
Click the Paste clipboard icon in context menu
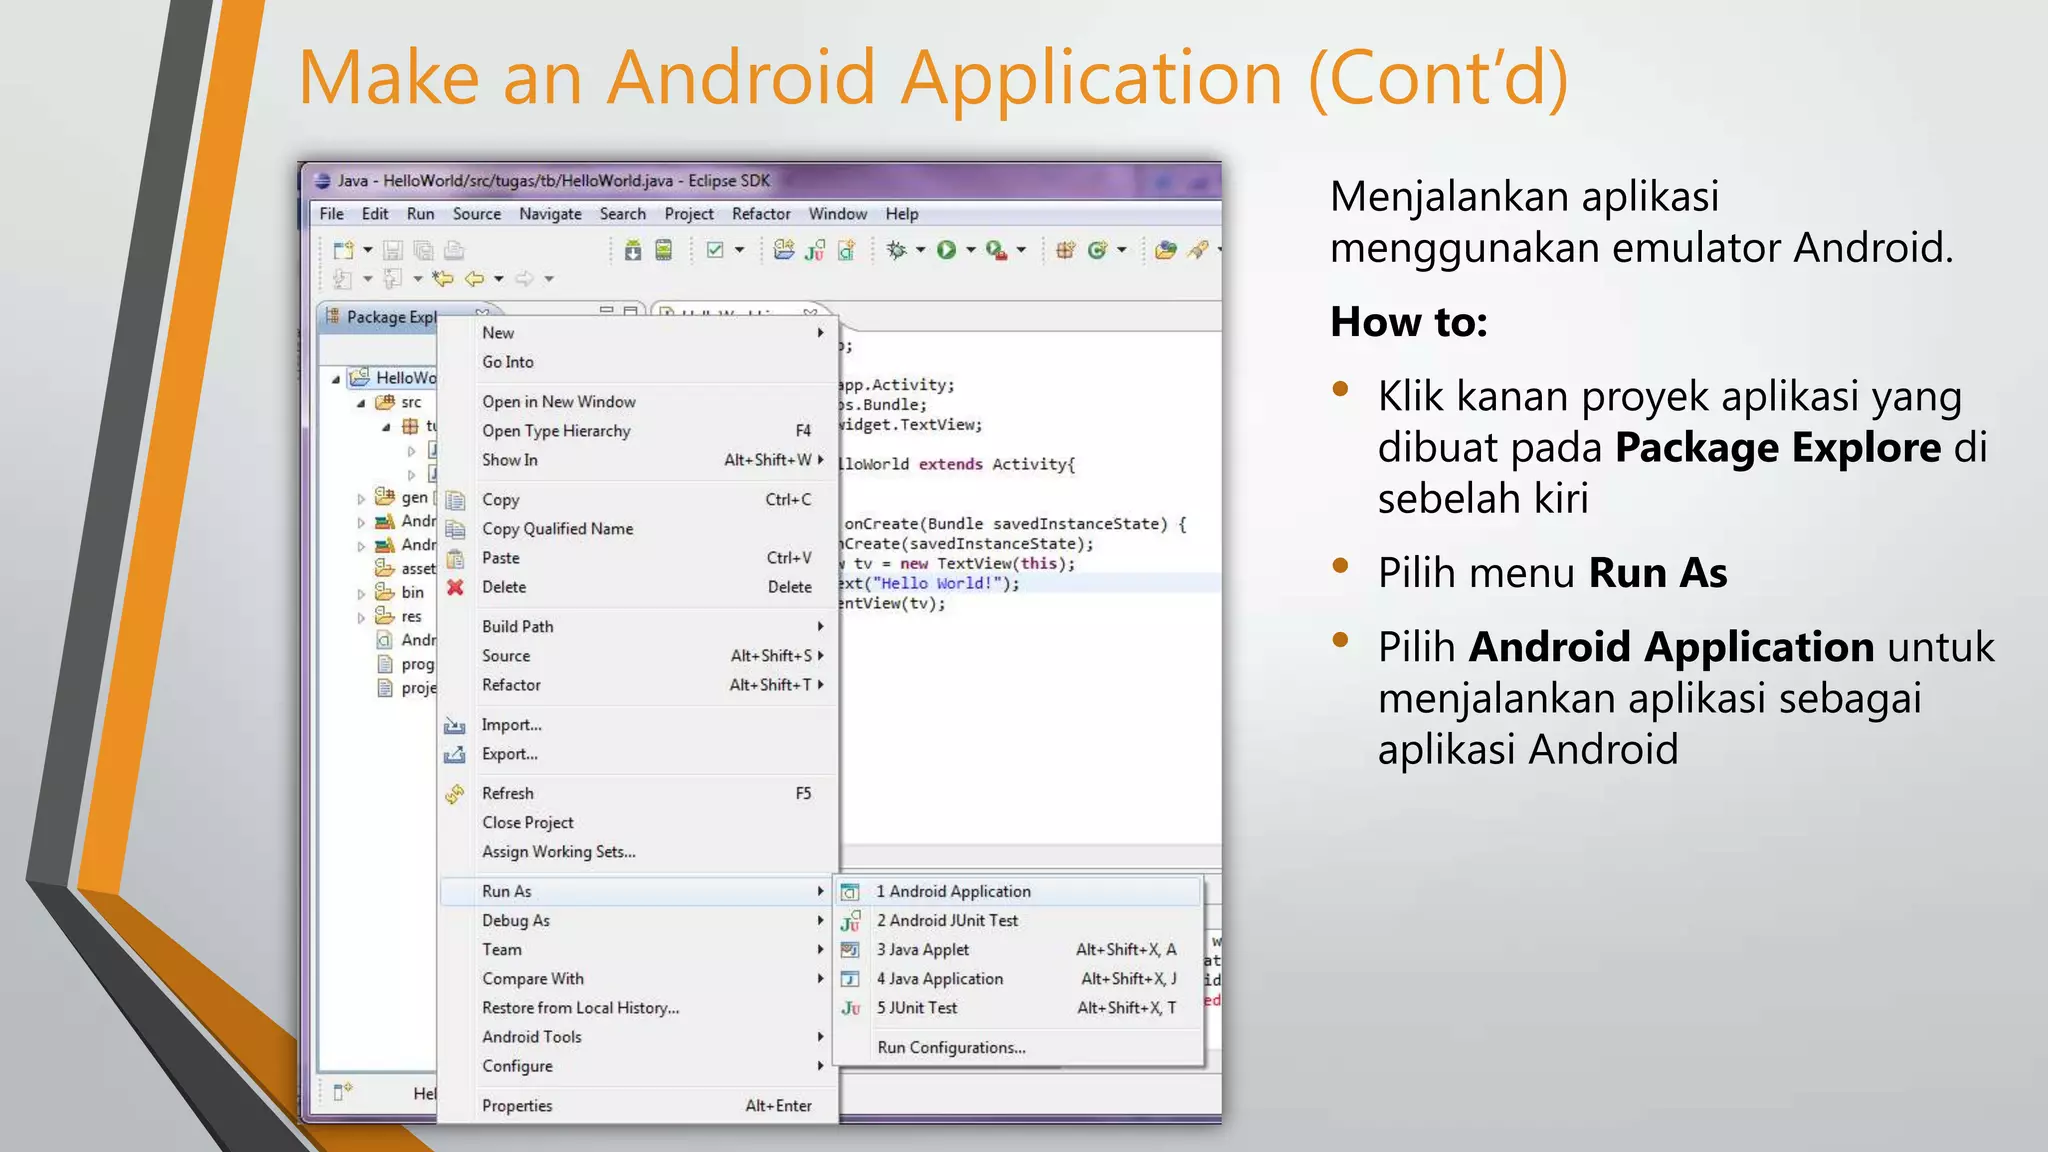[455, 558]
